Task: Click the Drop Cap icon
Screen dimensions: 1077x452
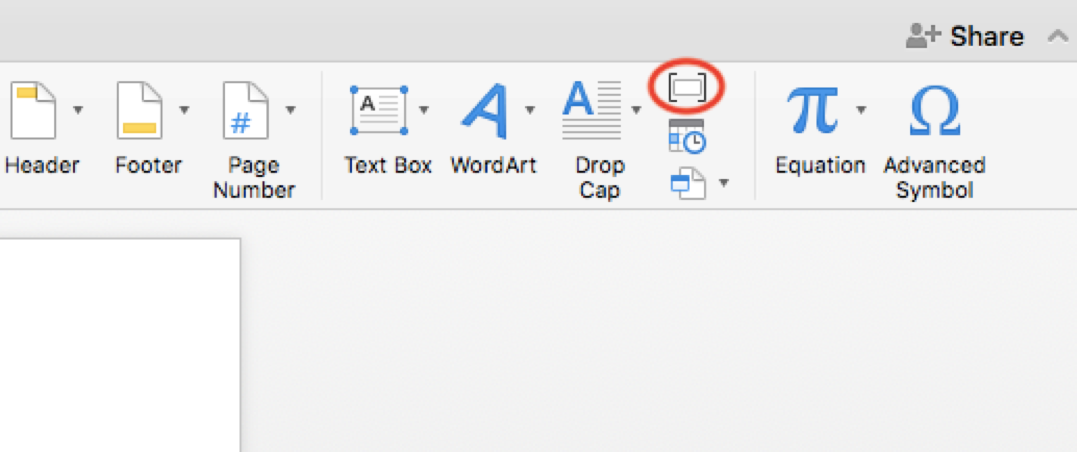Action: click(x=592, y=110)
